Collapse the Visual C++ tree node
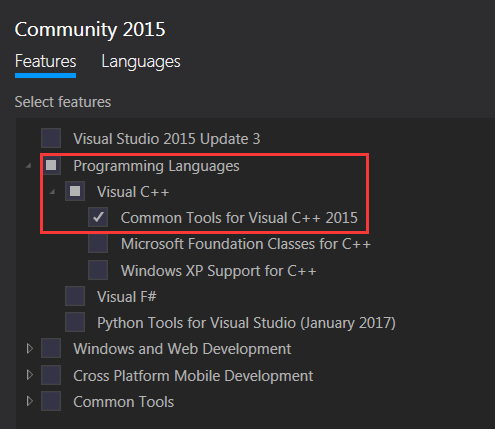This screenshot has width=495, height=429. click(x=52, y=192)
